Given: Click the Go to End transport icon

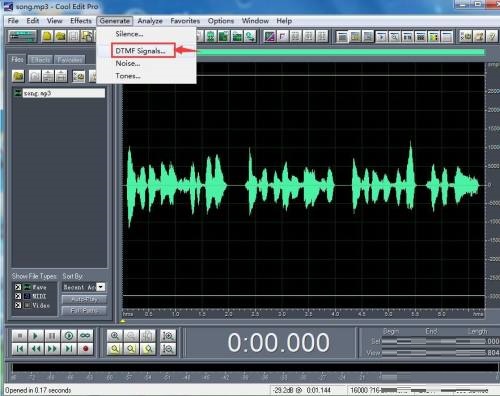Looking at the screenshot, I should 69,349.
